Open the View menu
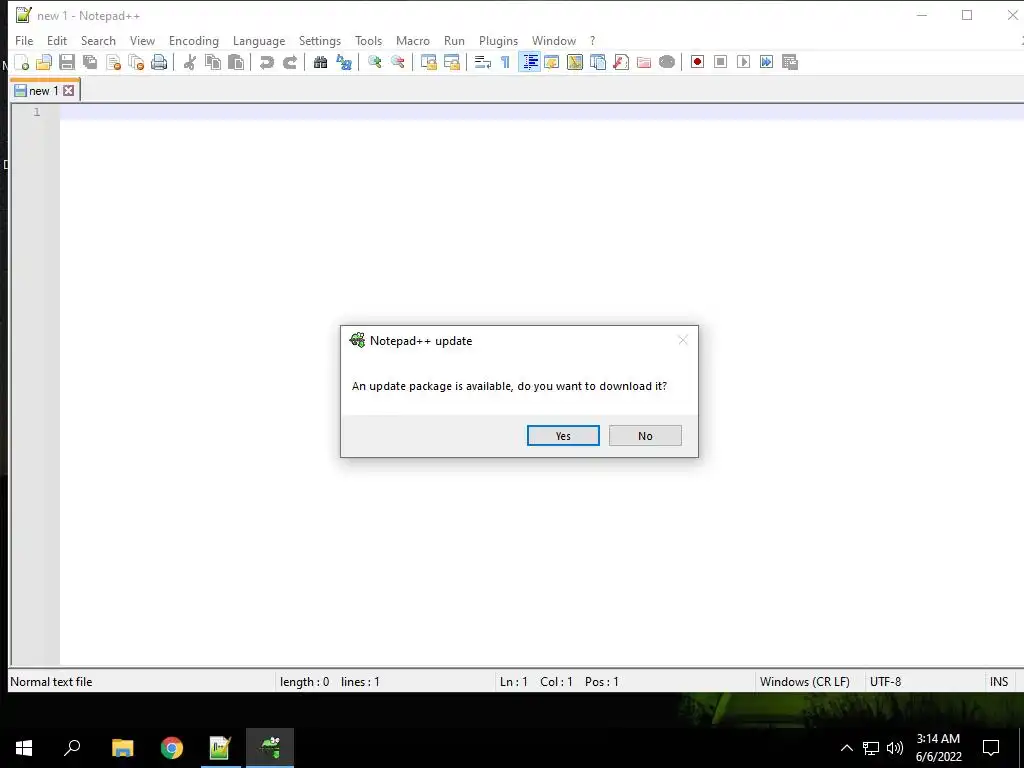1024x768 pixels. click(x=142, y=40)
